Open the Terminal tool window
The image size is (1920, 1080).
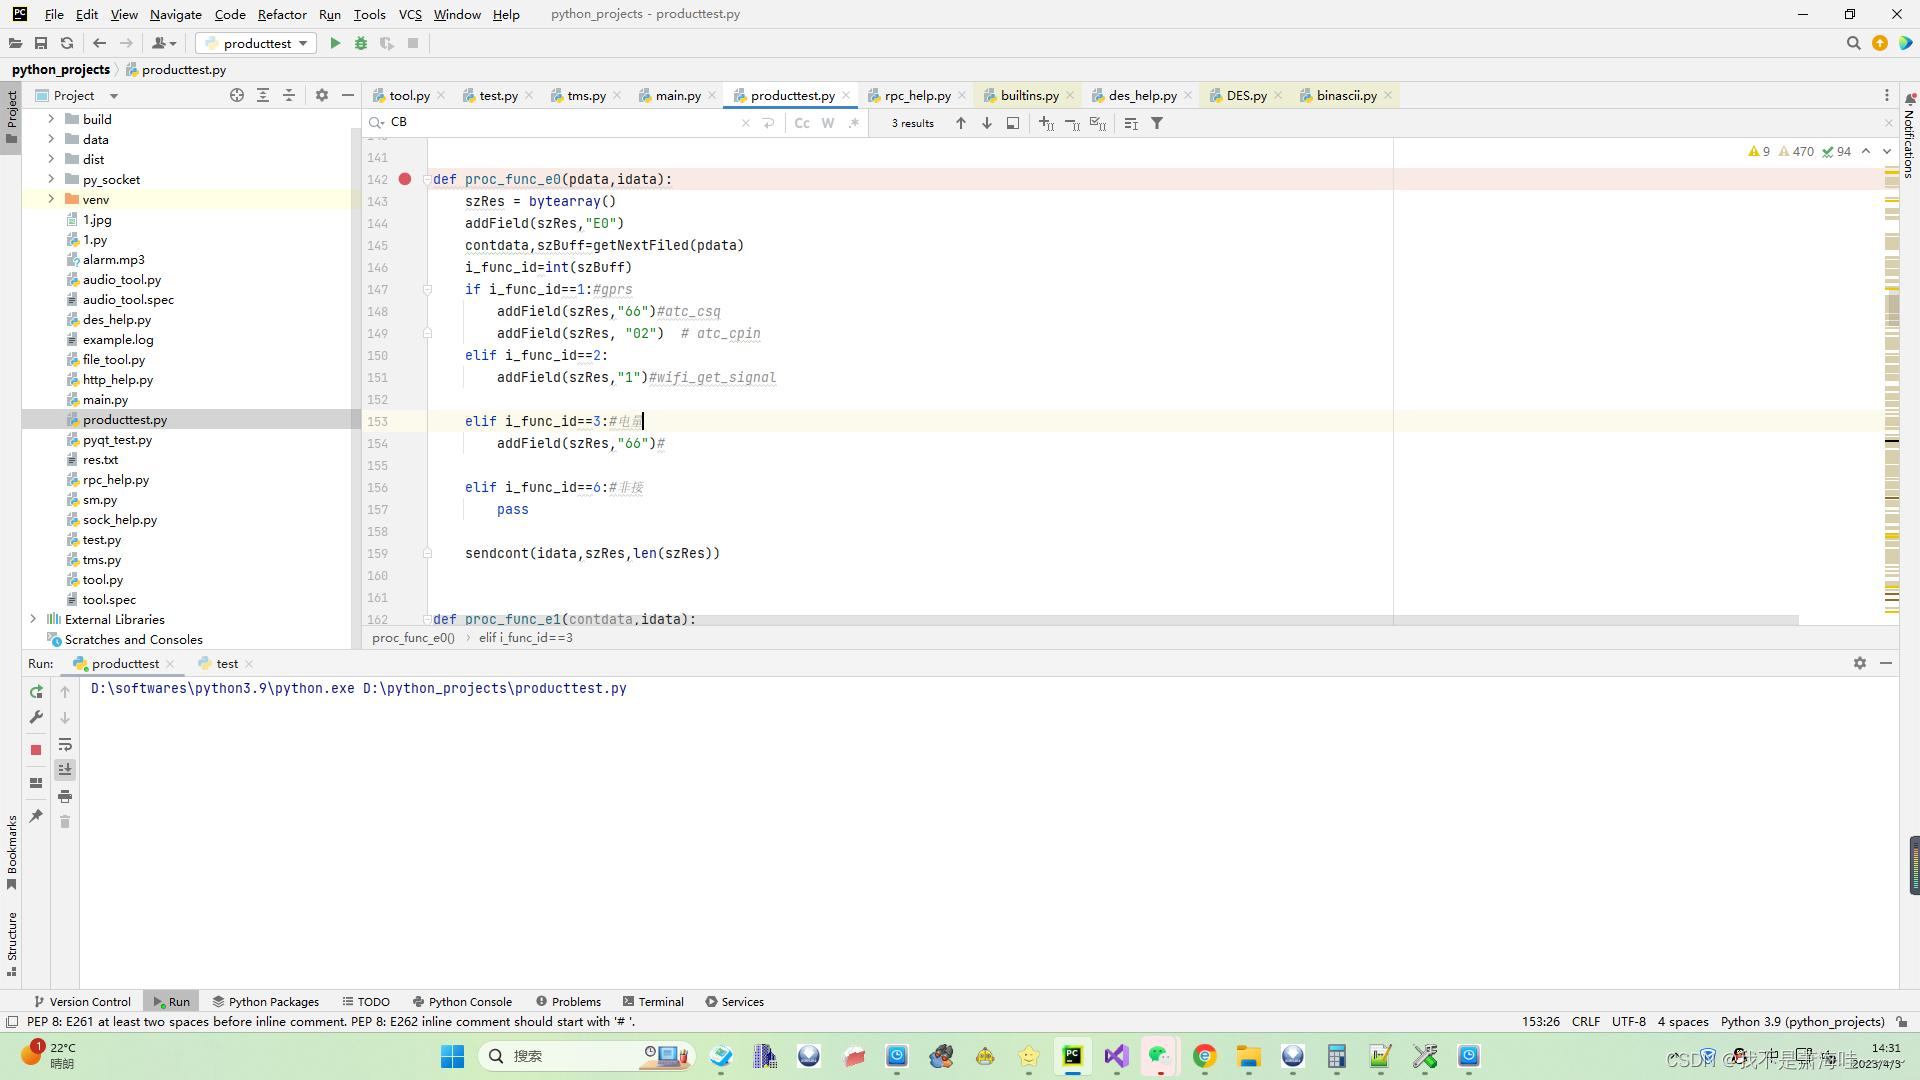tap(653, 1001)
